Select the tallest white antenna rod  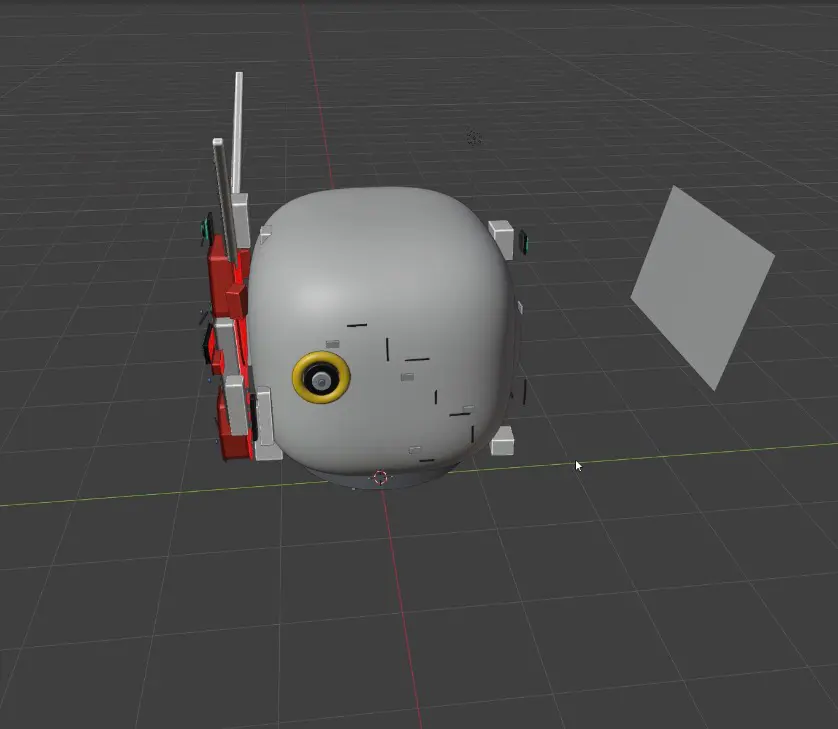tap(237, 132)
